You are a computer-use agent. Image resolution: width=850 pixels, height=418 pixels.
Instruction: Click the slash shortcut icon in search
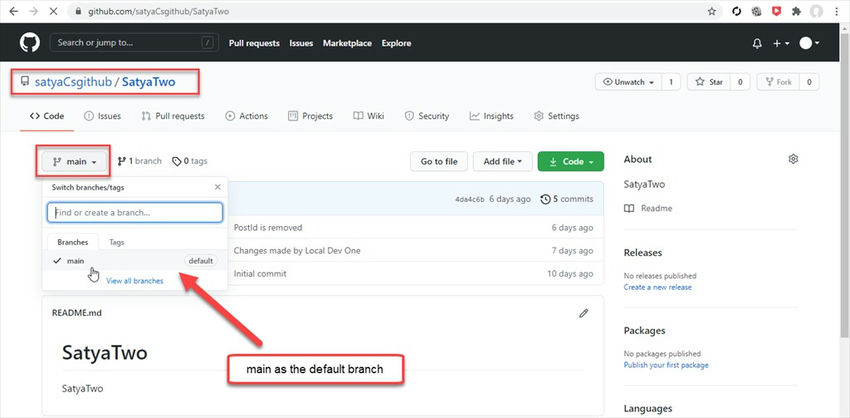pyautogui.click(x=207, y=43)
